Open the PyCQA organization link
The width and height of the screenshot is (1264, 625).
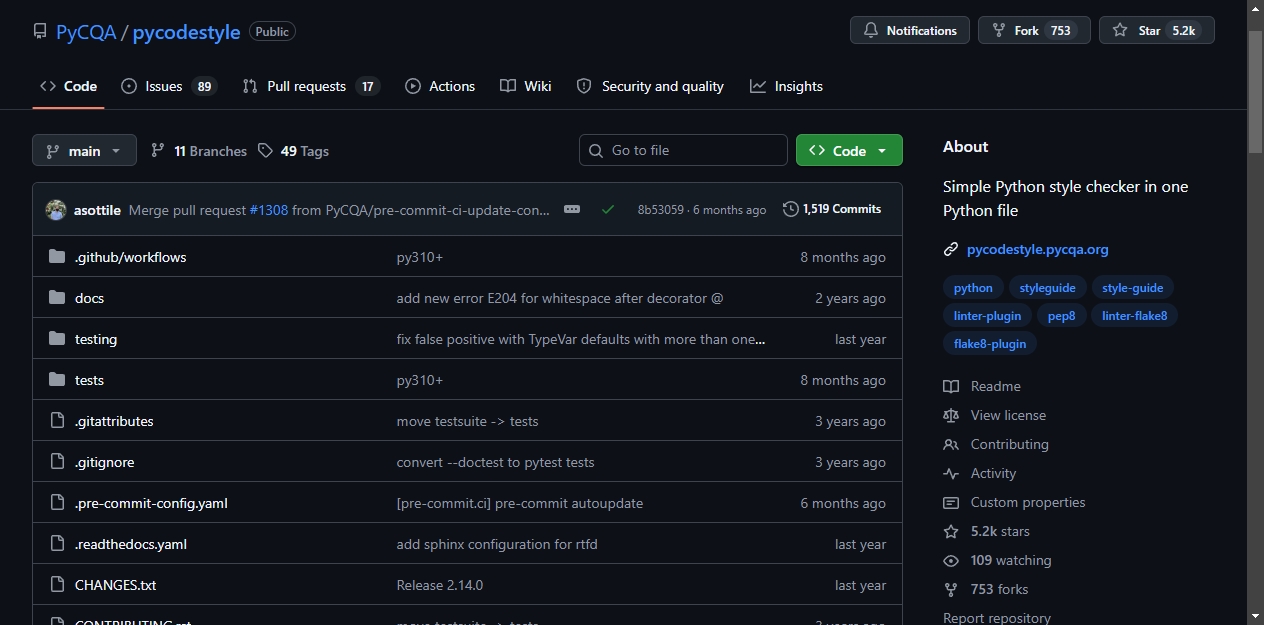pos(86,32)
